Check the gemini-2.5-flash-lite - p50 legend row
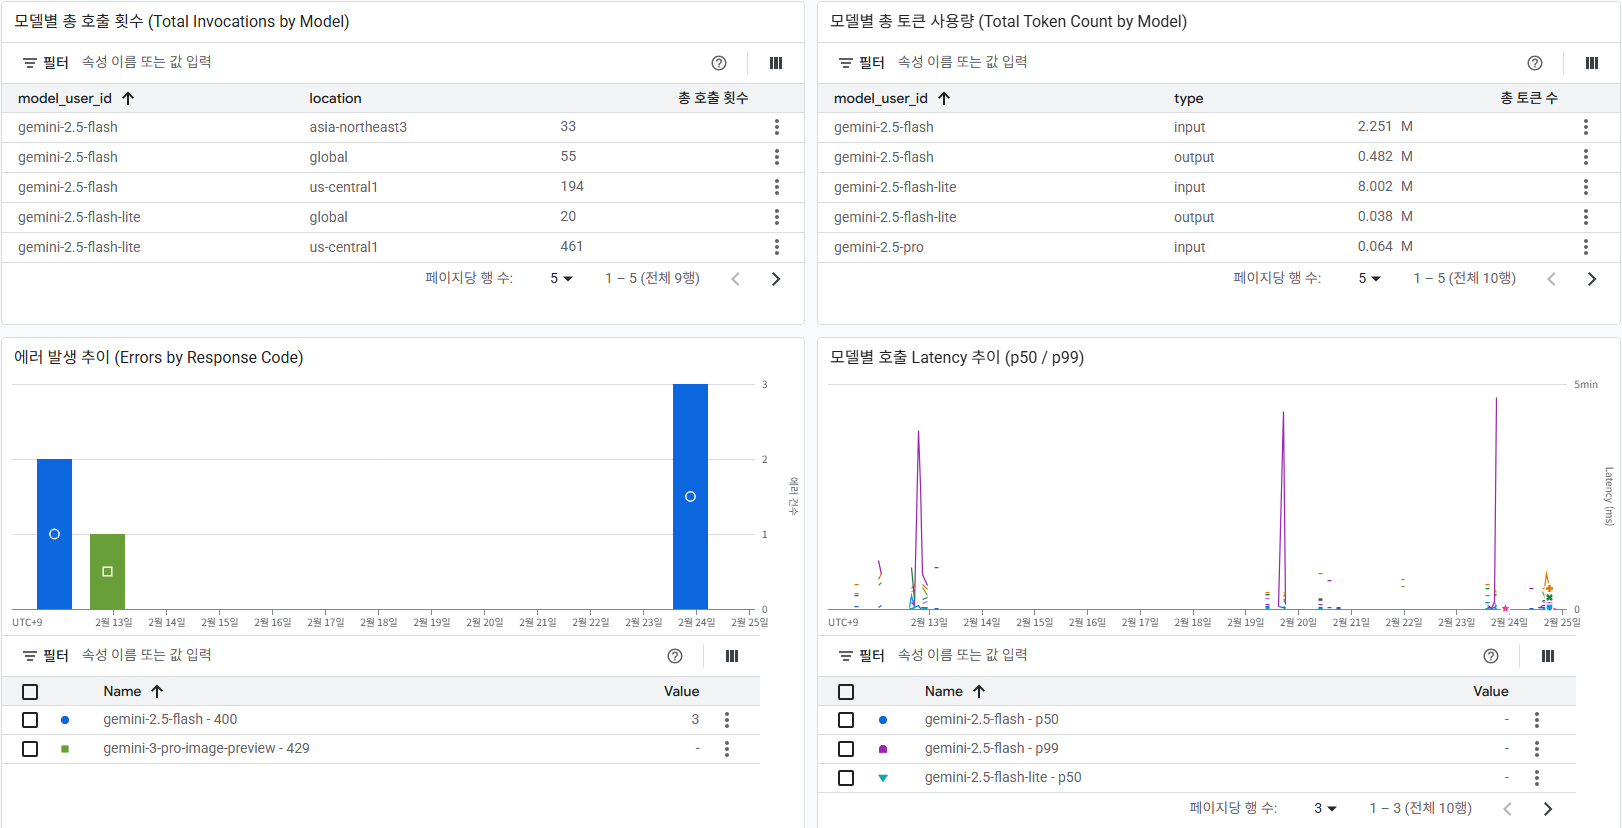 846,778
